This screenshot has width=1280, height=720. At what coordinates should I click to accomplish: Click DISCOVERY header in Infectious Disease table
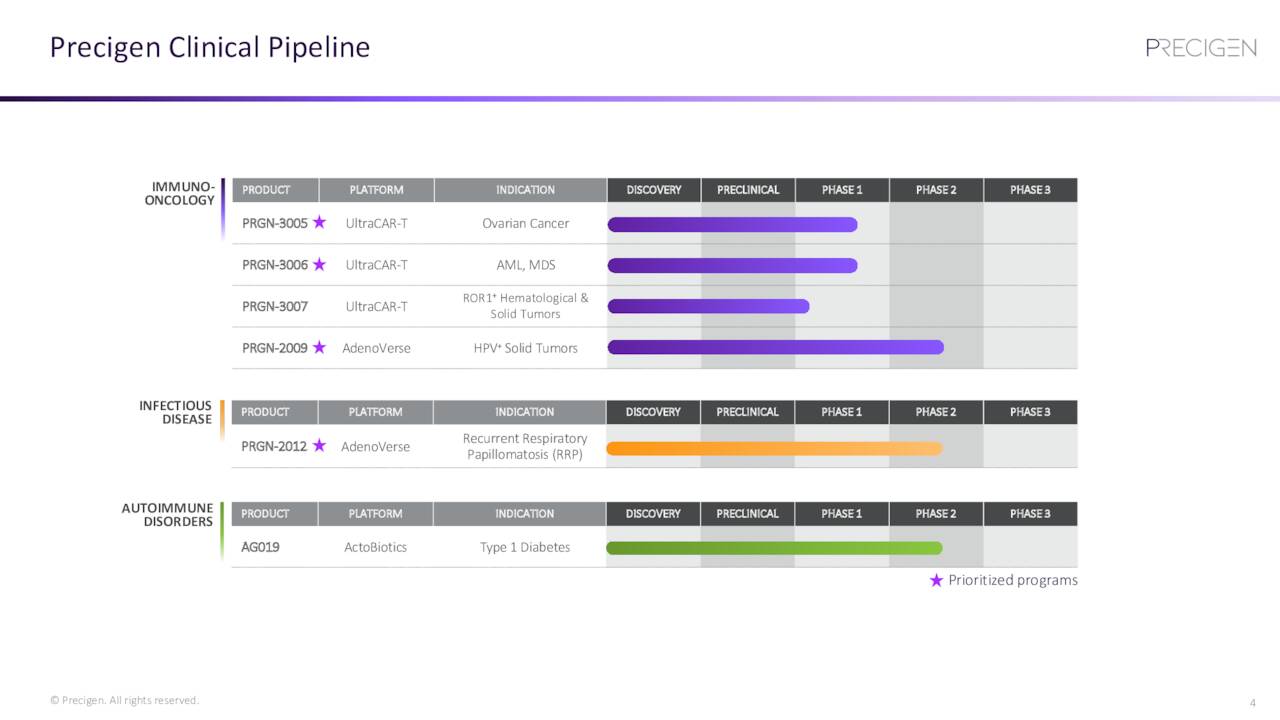click(653, 412)
